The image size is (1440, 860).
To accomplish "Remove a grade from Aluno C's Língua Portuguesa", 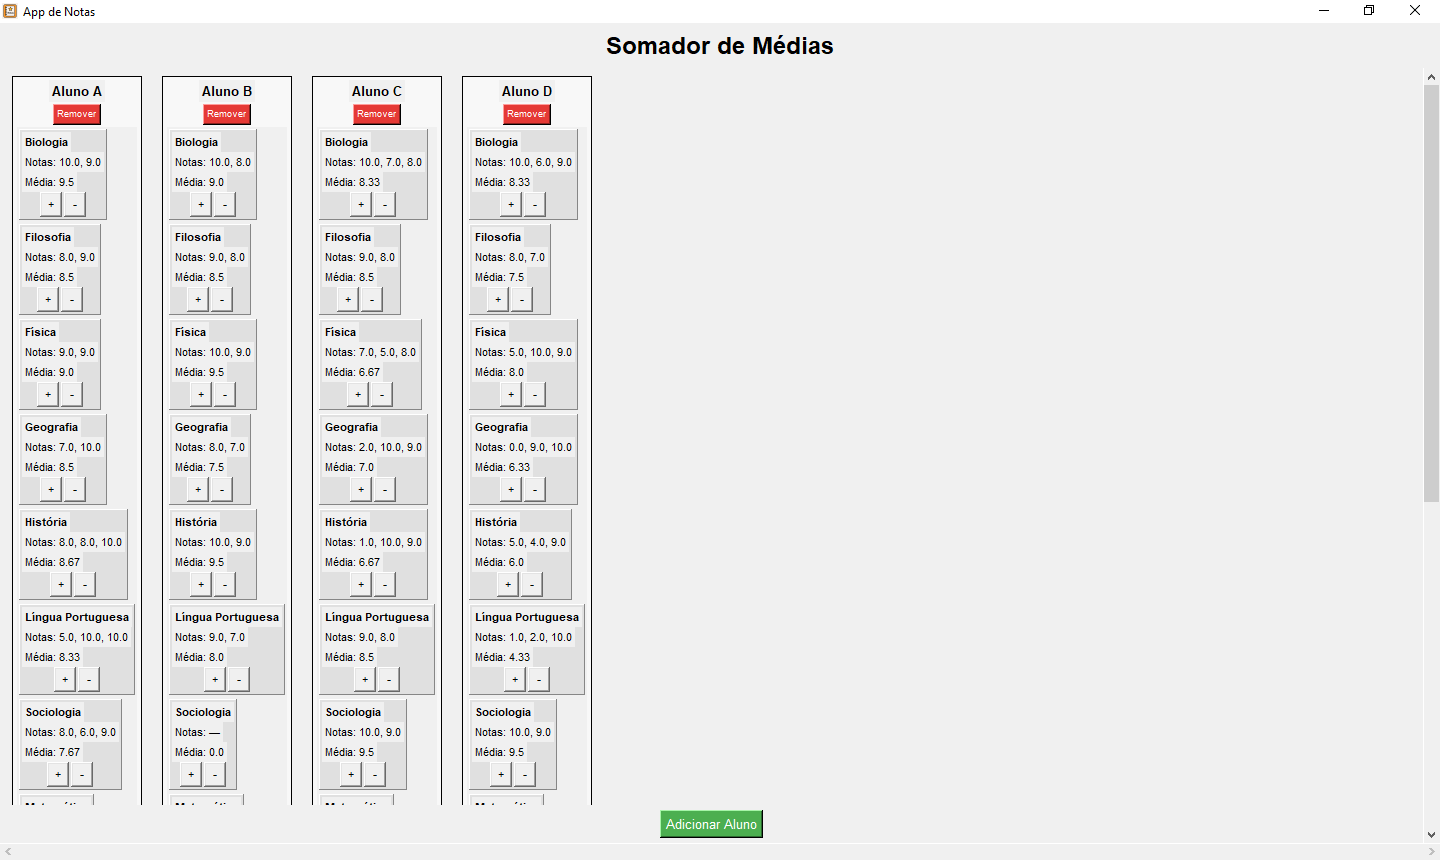I will (389, 680).
